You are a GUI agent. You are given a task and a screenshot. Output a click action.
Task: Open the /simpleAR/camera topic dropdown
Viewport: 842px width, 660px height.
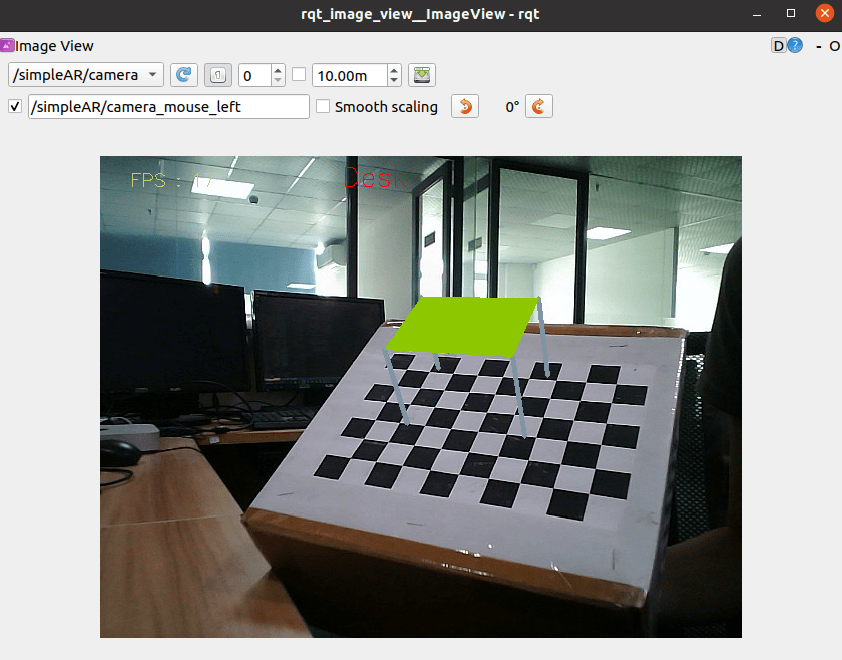[86, 75]
